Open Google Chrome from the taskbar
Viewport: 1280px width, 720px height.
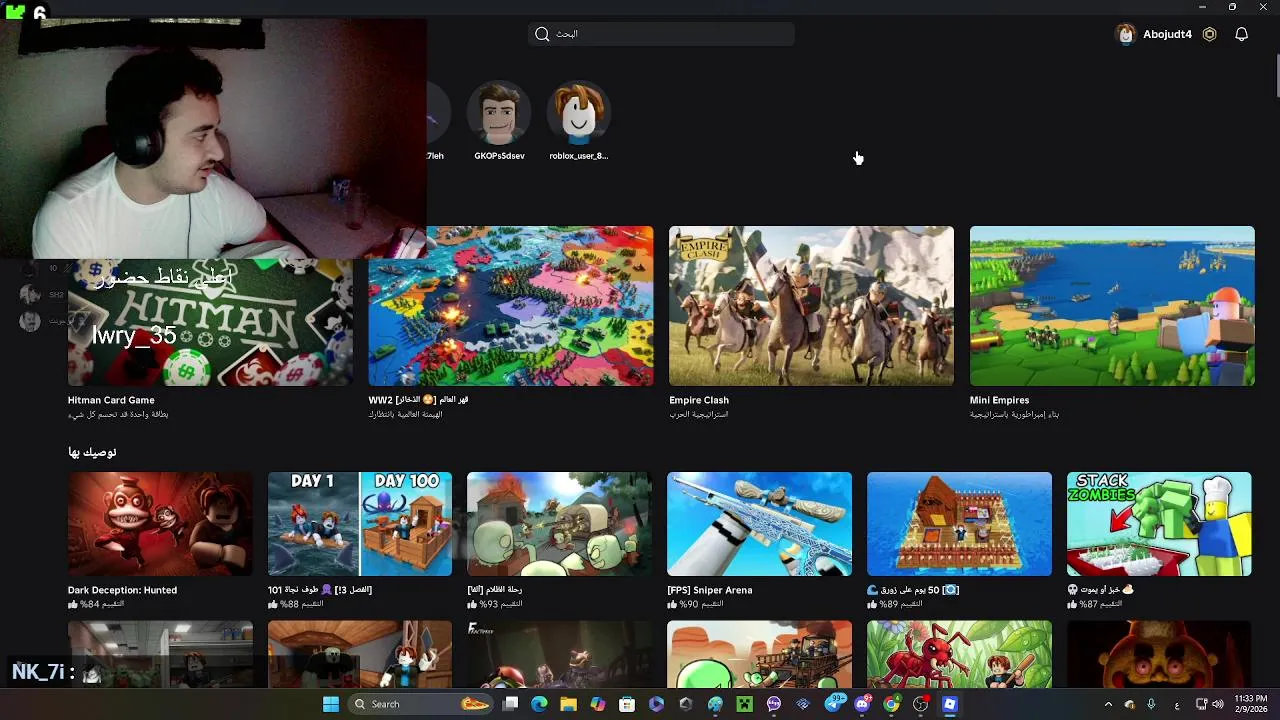click(x=891, y=704)
